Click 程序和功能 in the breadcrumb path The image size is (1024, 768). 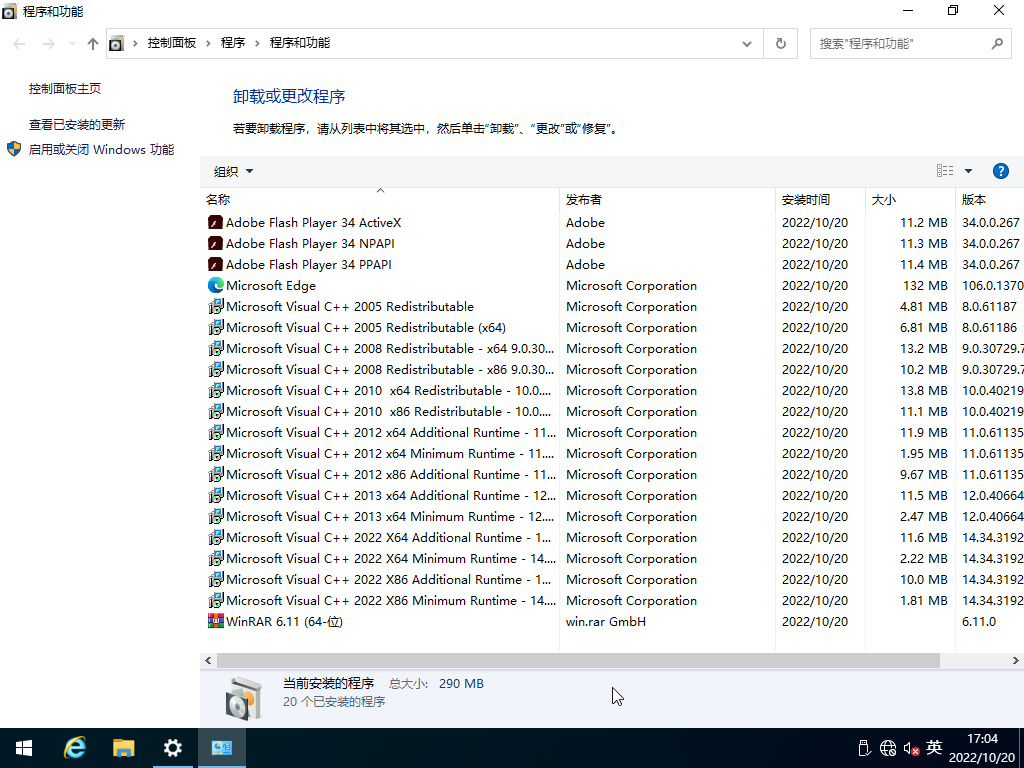pyautogui.click(x=300, y=43)
